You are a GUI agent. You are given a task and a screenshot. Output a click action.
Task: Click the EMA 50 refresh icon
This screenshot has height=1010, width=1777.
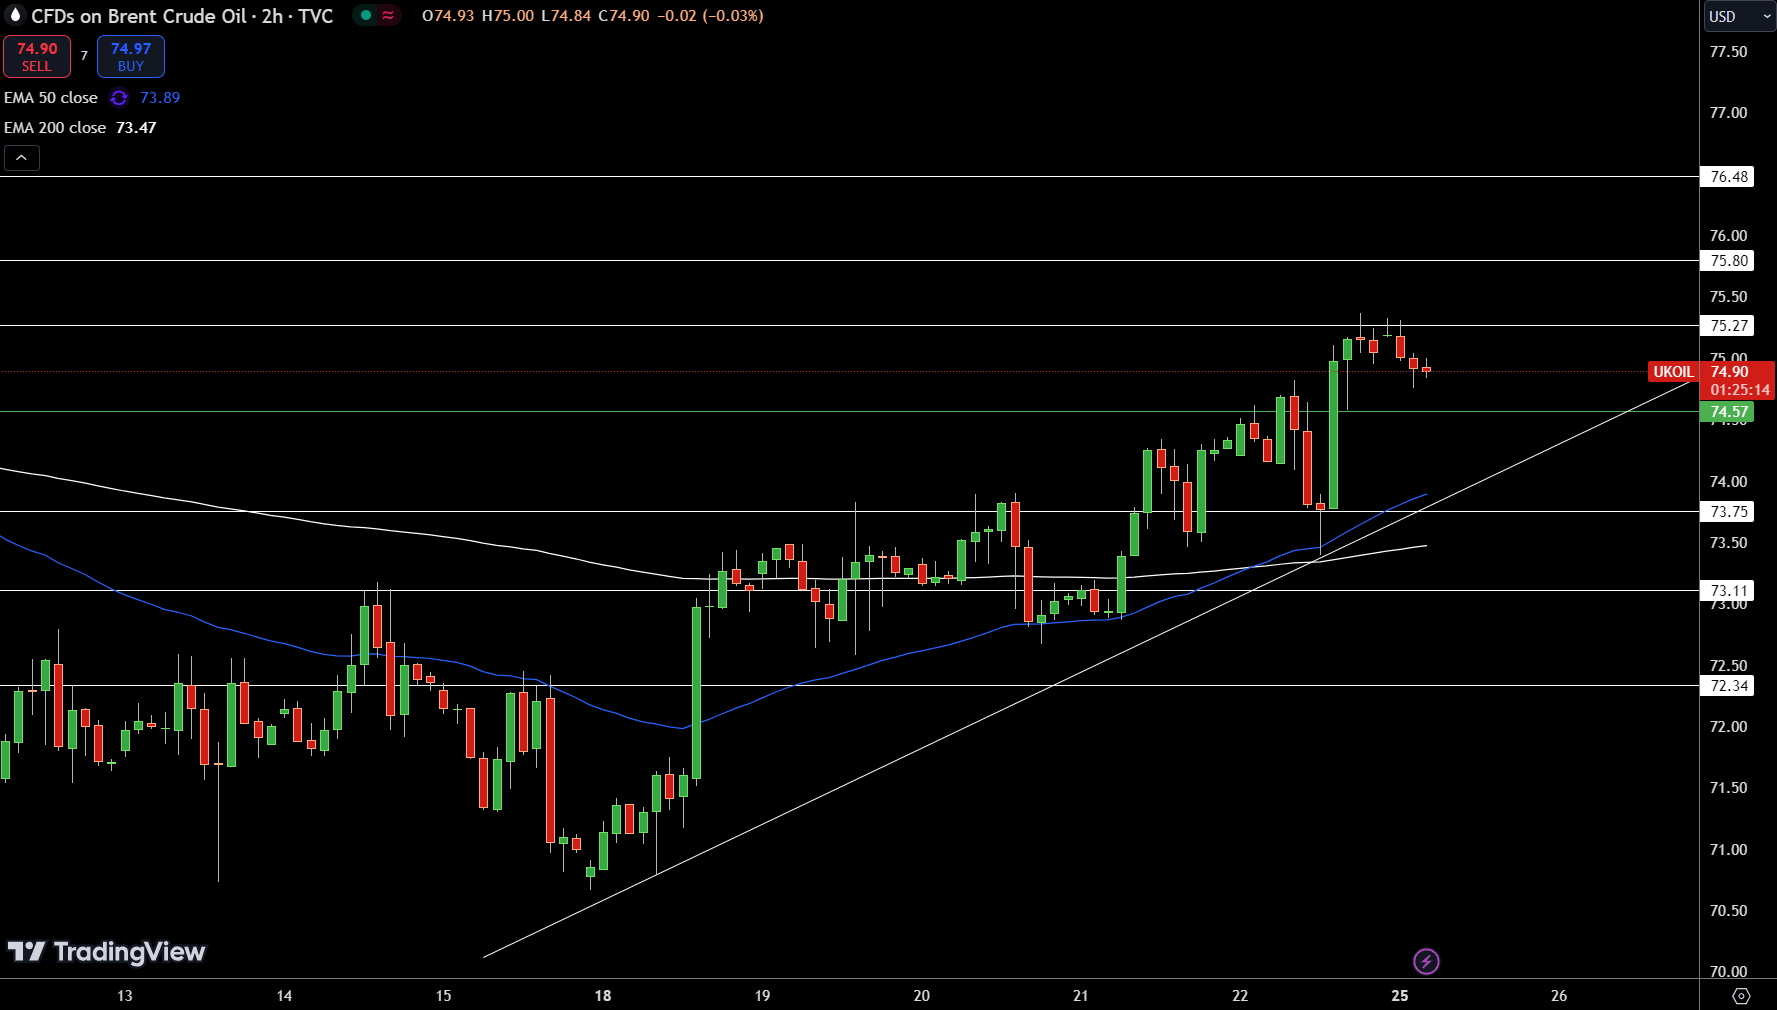[119, 98]
